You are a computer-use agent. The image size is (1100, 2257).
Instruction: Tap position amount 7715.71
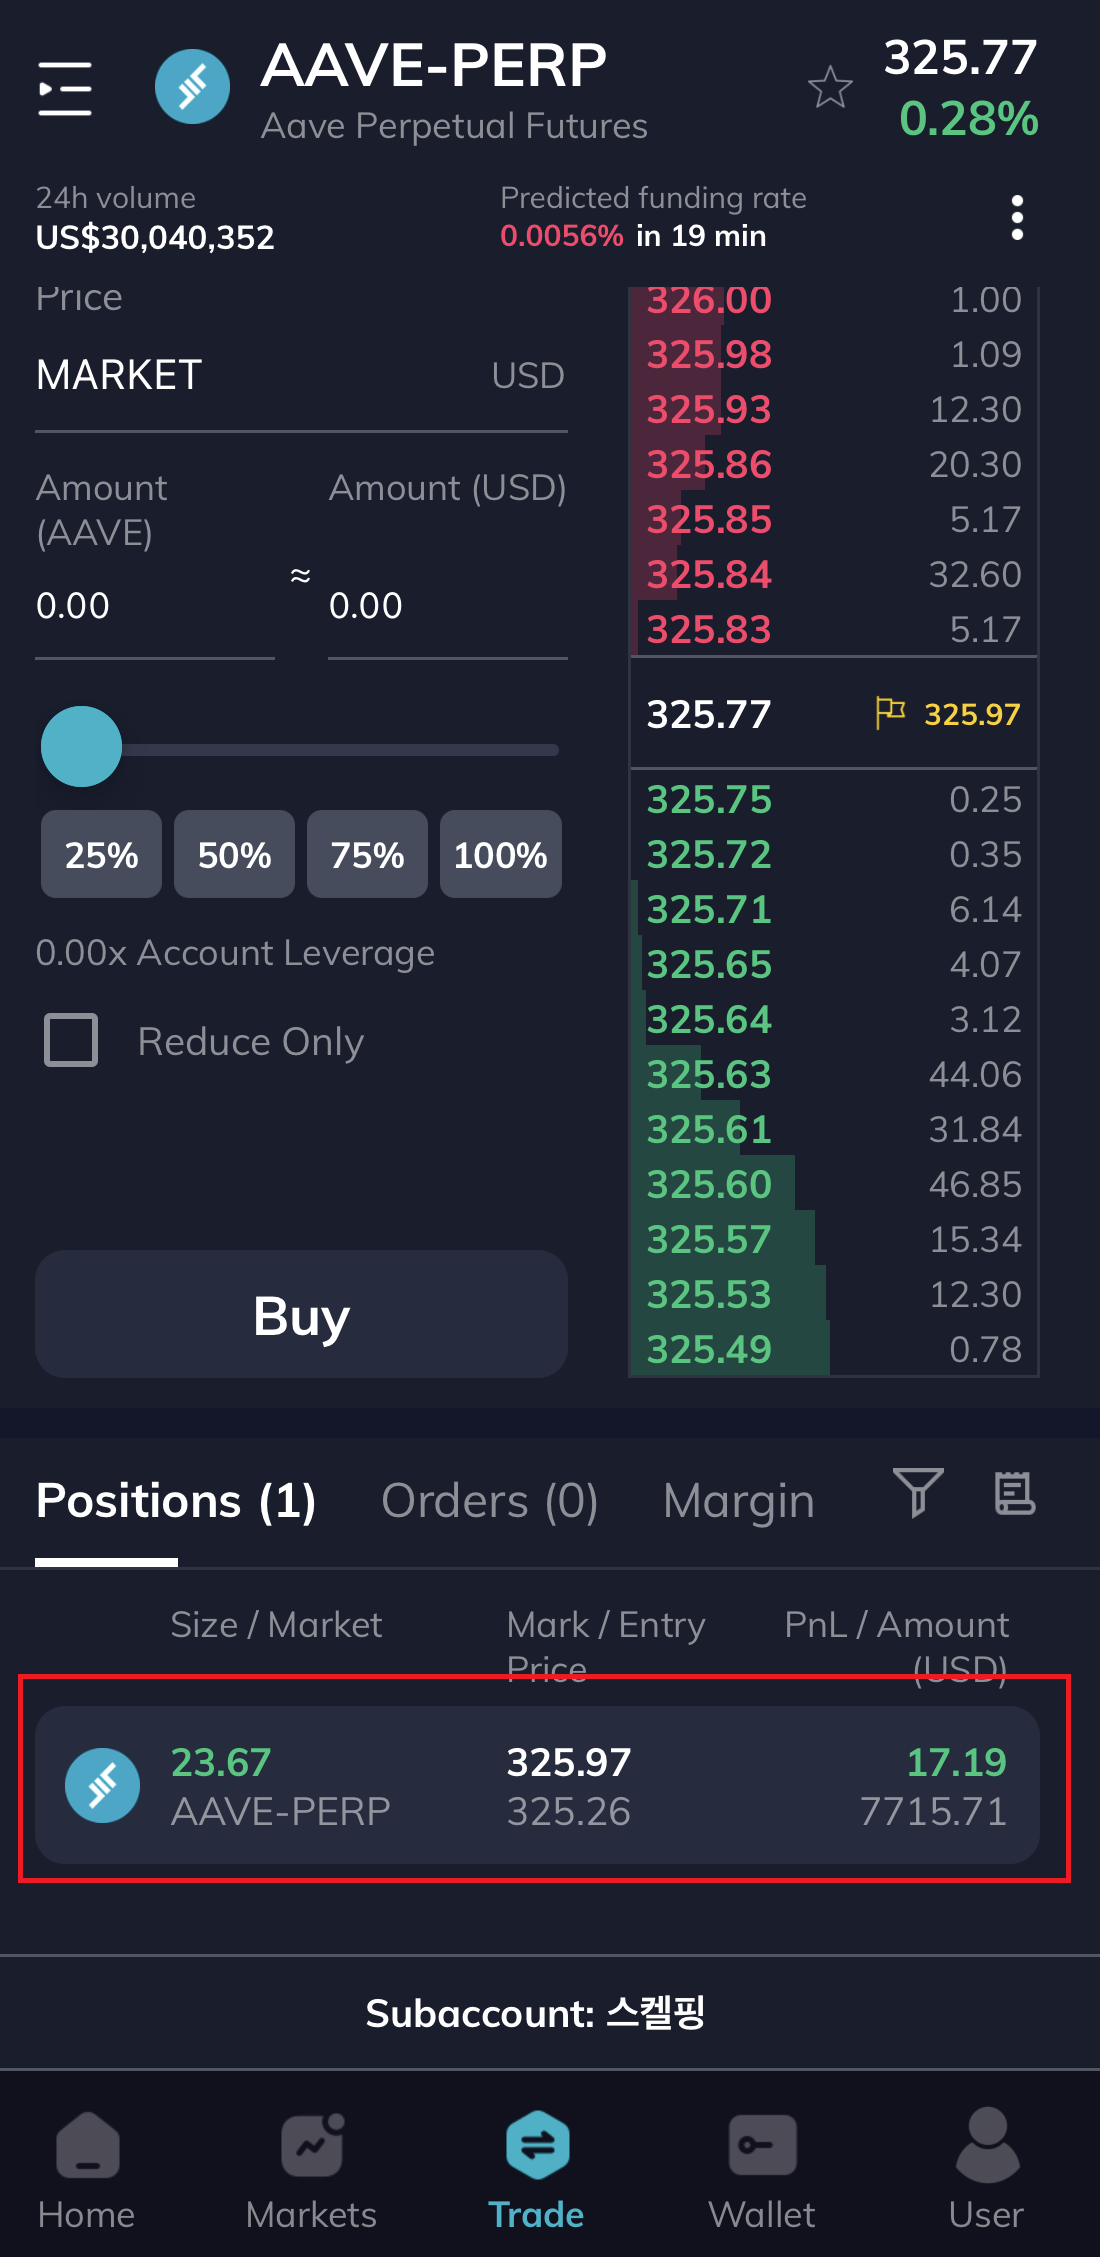click(933, 1812)
